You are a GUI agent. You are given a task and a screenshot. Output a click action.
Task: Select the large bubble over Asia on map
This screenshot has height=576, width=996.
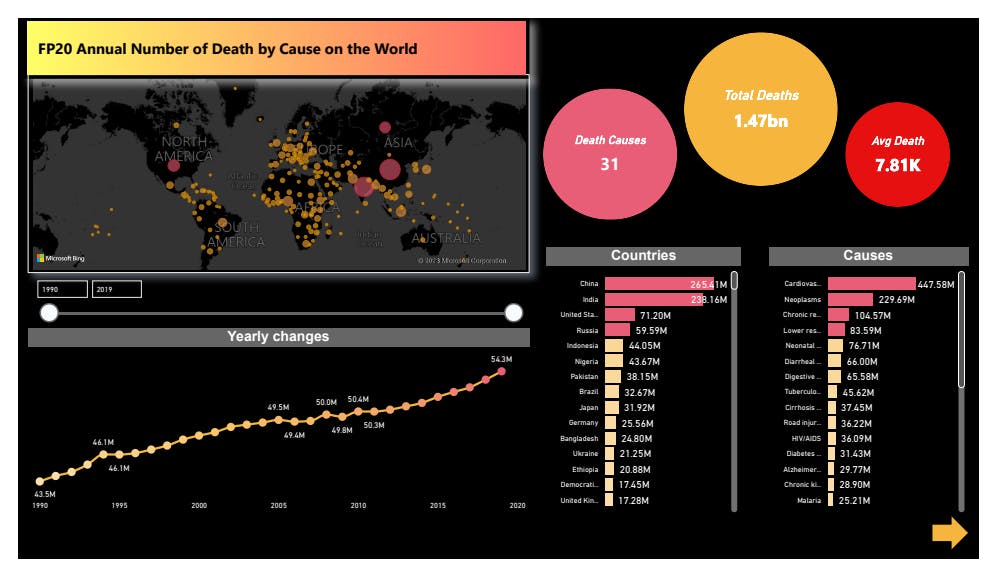click(391, 169)
